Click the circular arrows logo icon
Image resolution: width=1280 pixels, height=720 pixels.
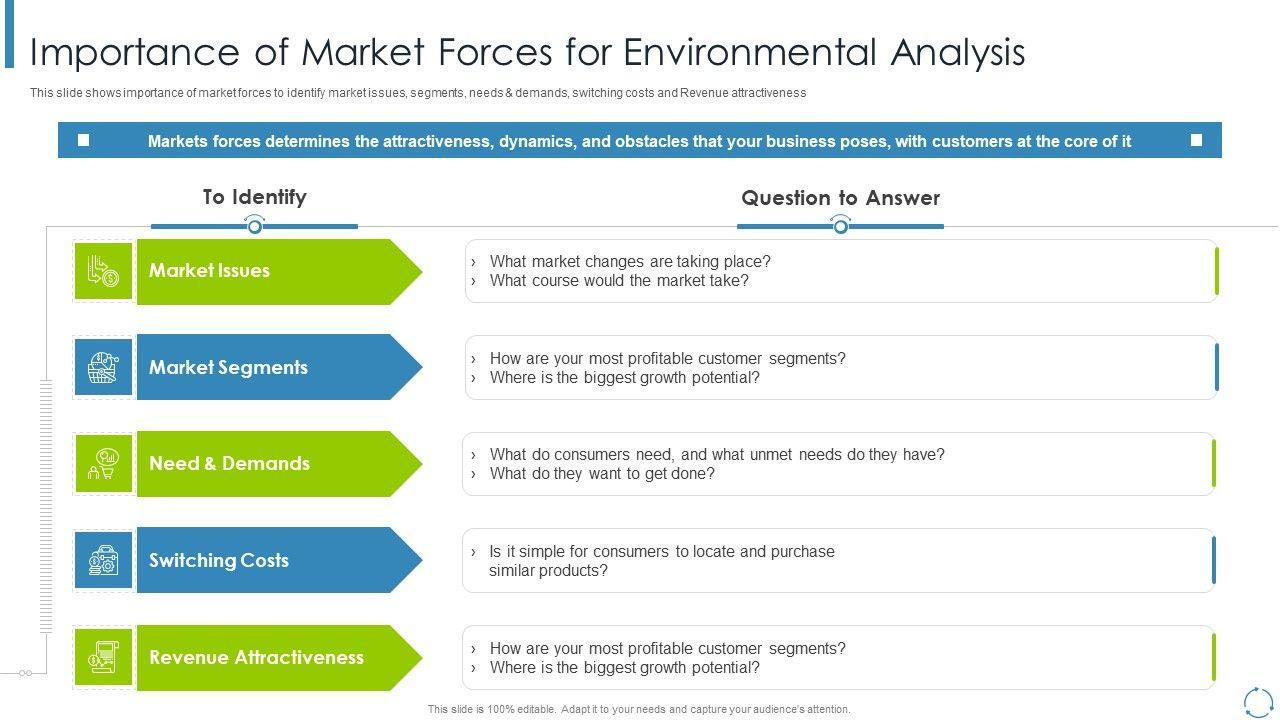coord(1257,701)
